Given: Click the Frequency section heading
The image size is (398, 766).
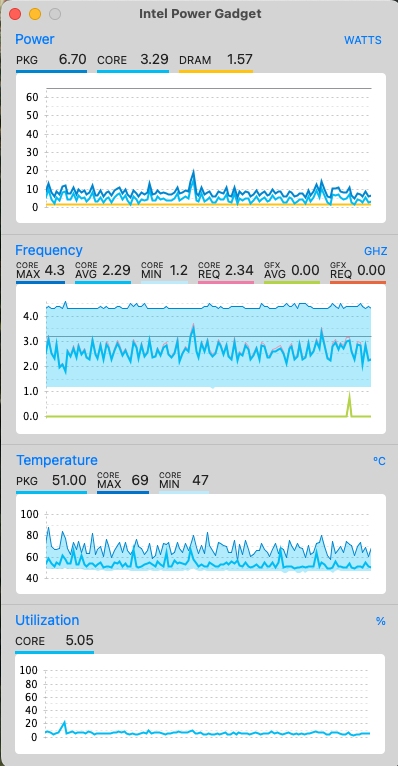Looking at the screenshot, I should pyautogui.click(x=49, y=250).
